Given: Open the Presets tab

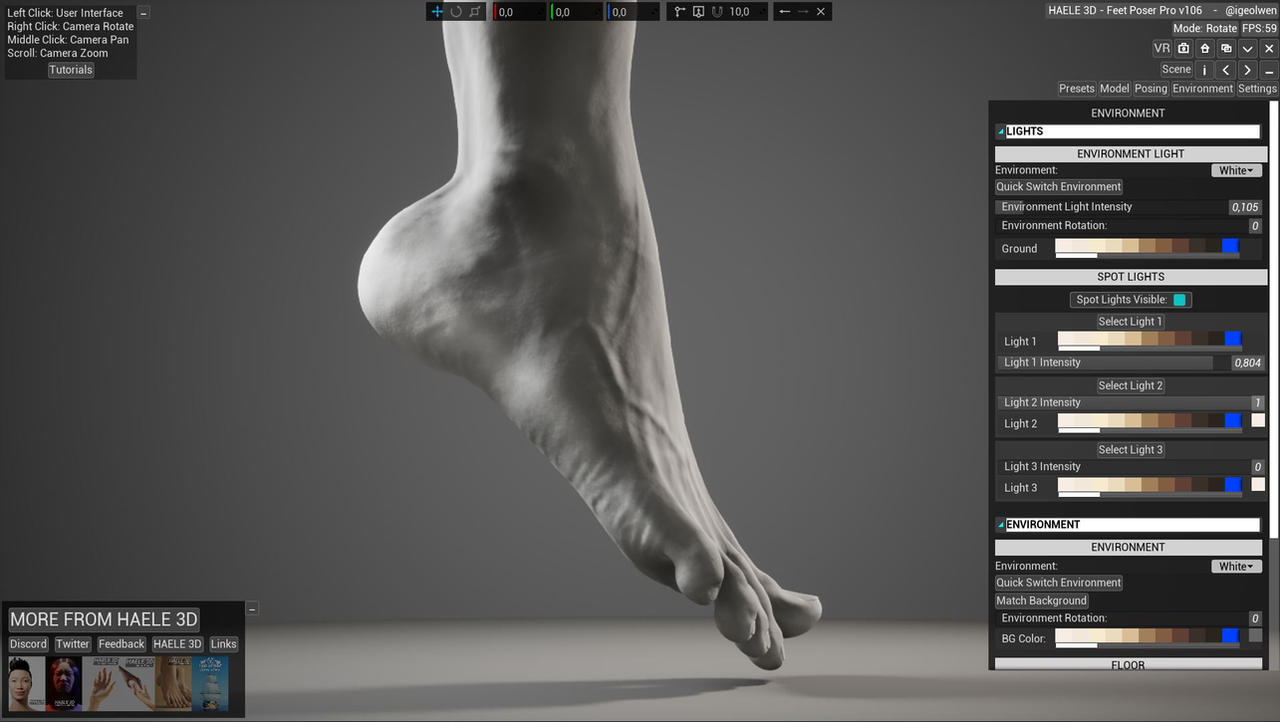Looking at the screenshot, I should (x=1077, y=89).
